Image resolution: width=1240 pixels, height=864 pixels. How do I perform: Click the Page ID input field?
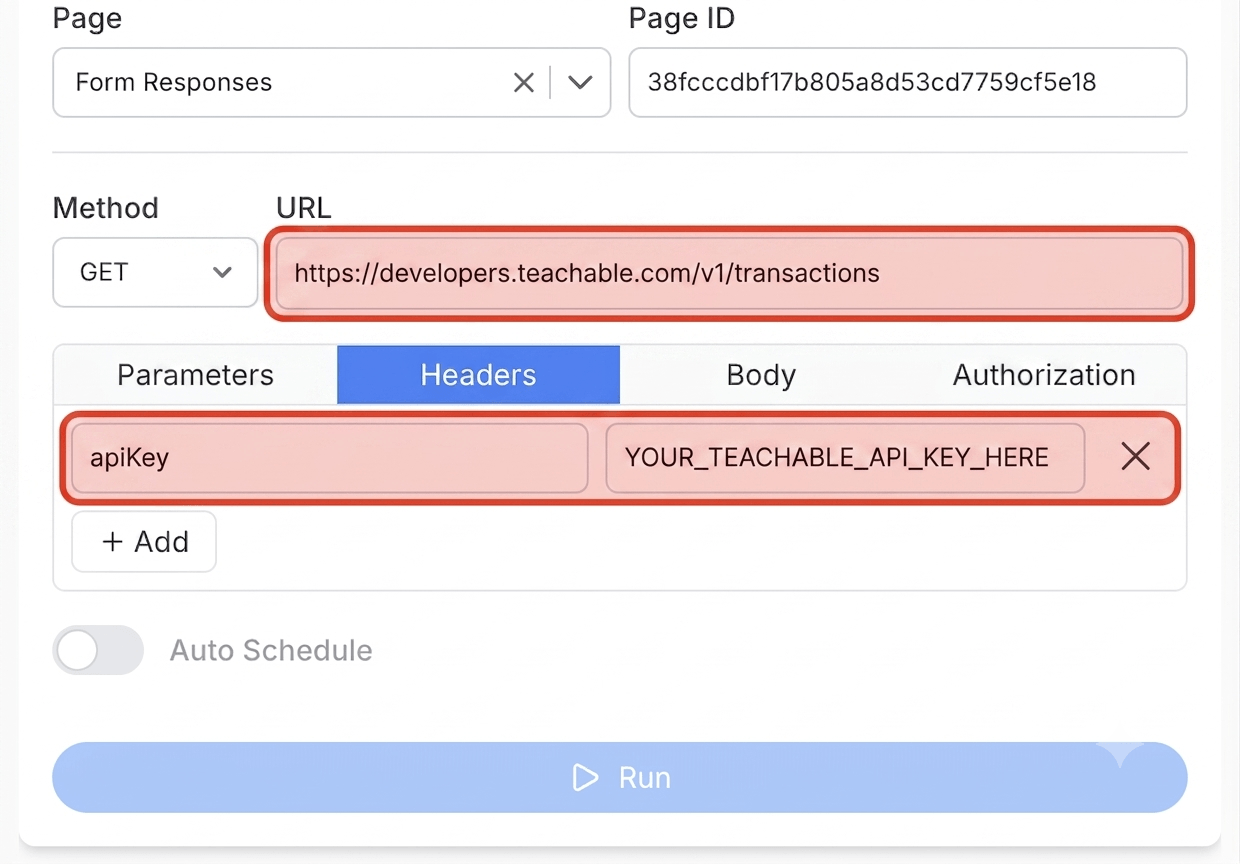point(908,82)
